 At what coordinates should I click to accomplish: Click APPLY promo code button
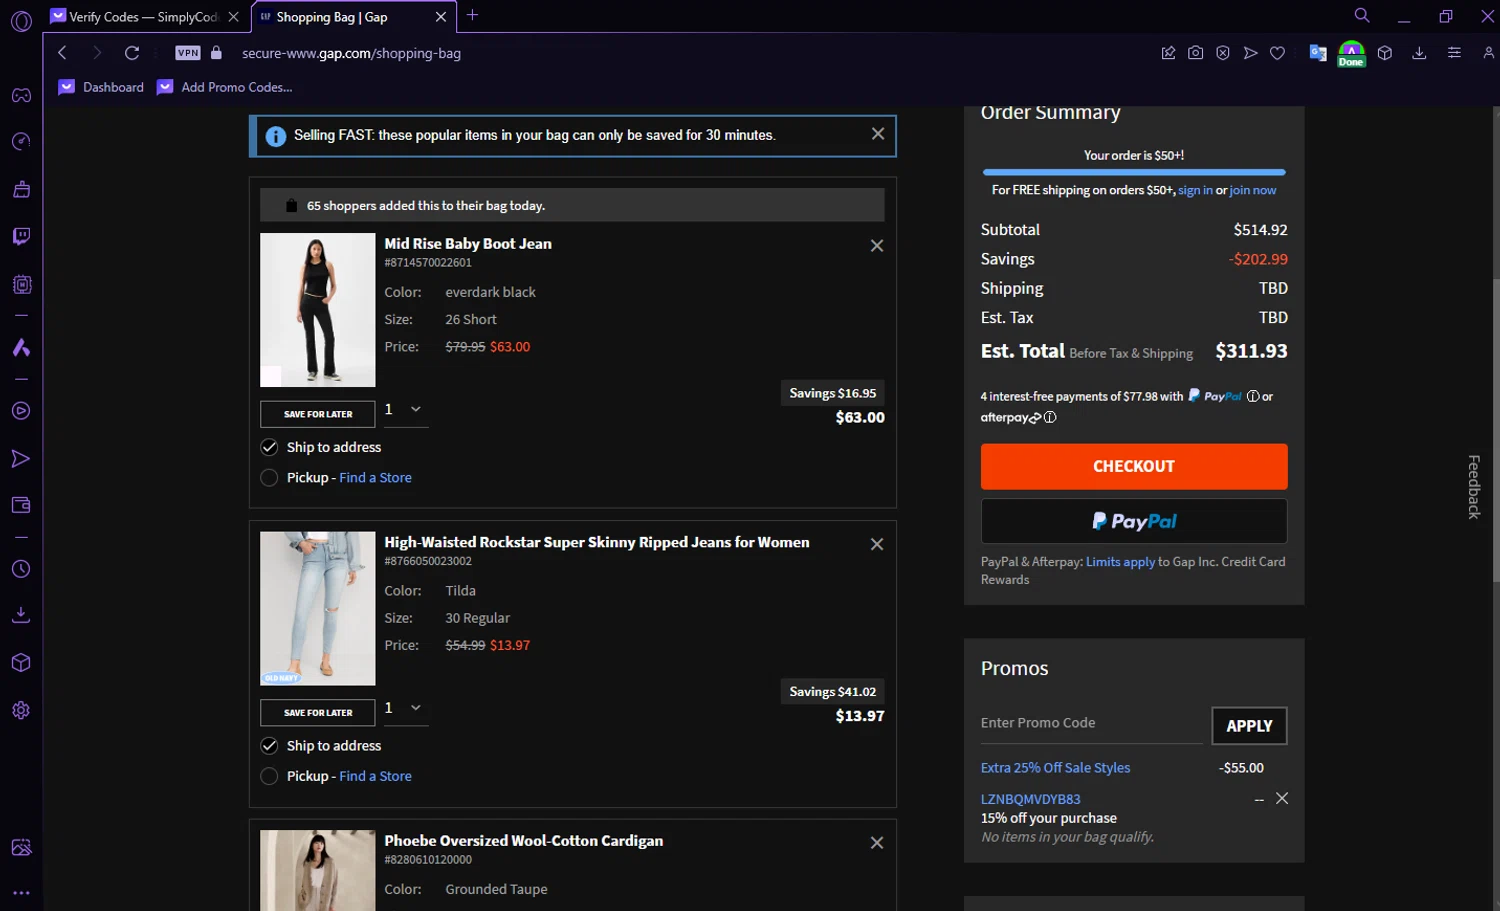[x=1249, y=726]
